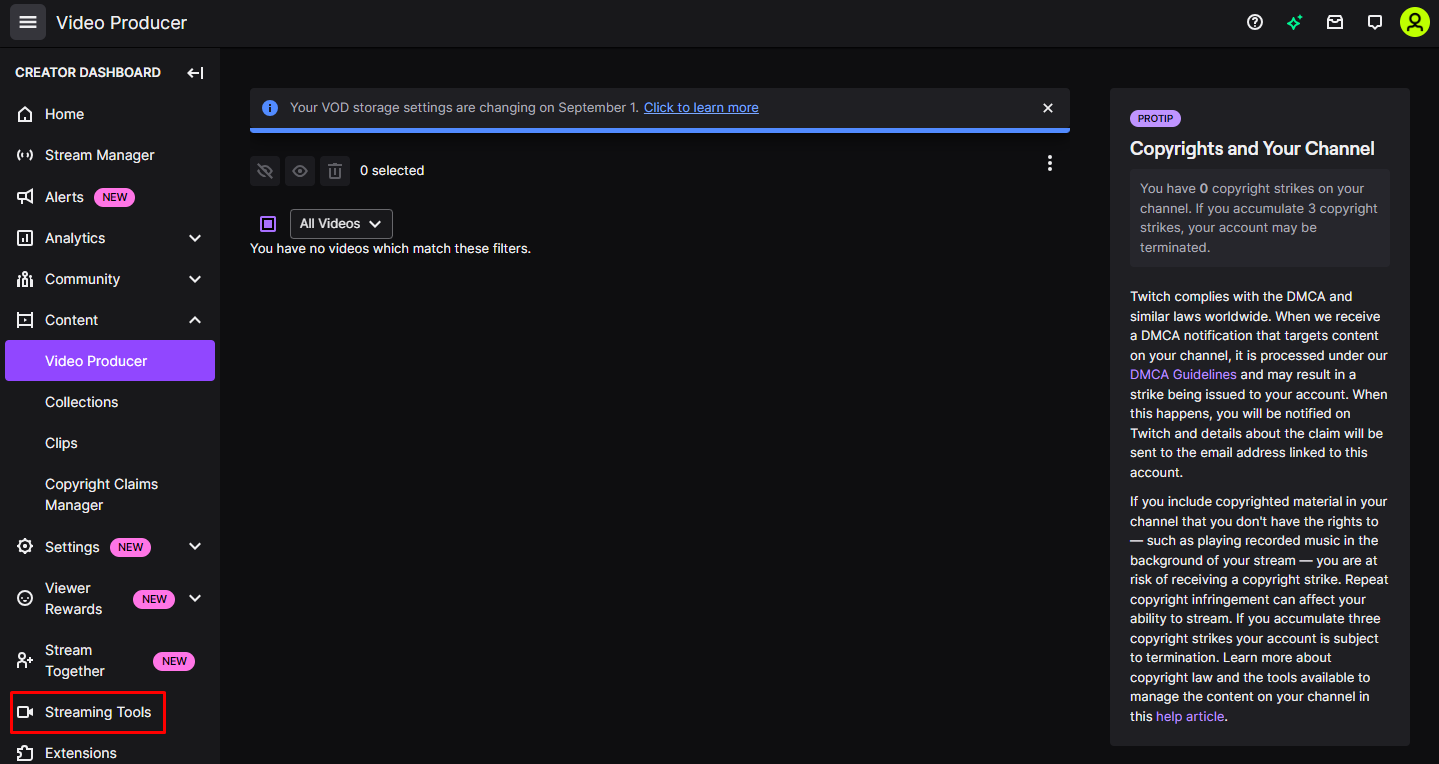1439x764 pixels.
Task: Expand the Analytics section chevron
Action: 195,238
